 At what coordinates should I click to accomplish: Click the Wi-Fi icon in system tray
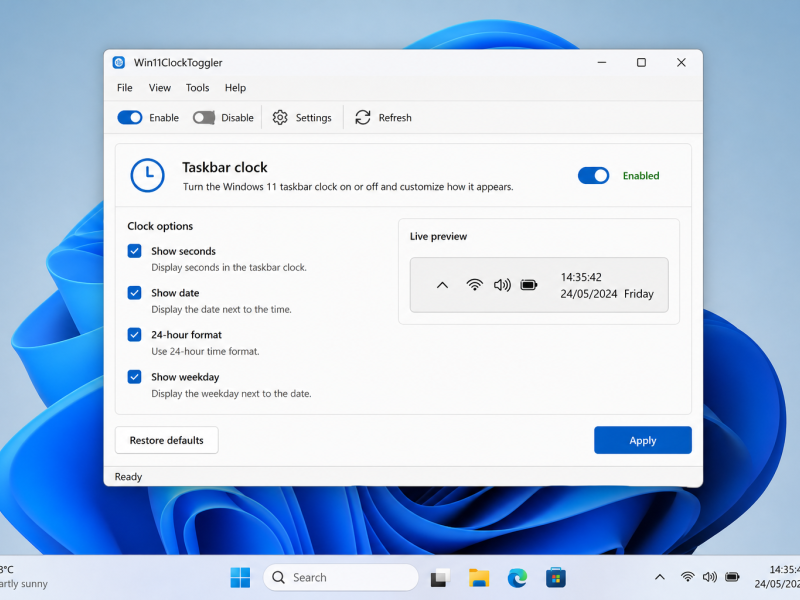click(688, 577)
